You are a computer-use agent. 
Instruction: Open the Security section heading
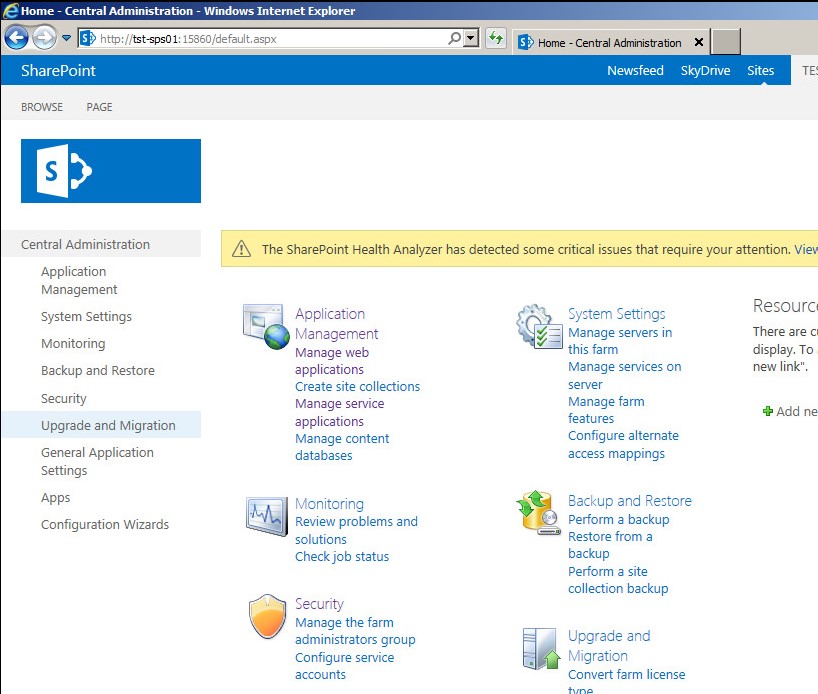pos(319,604)
